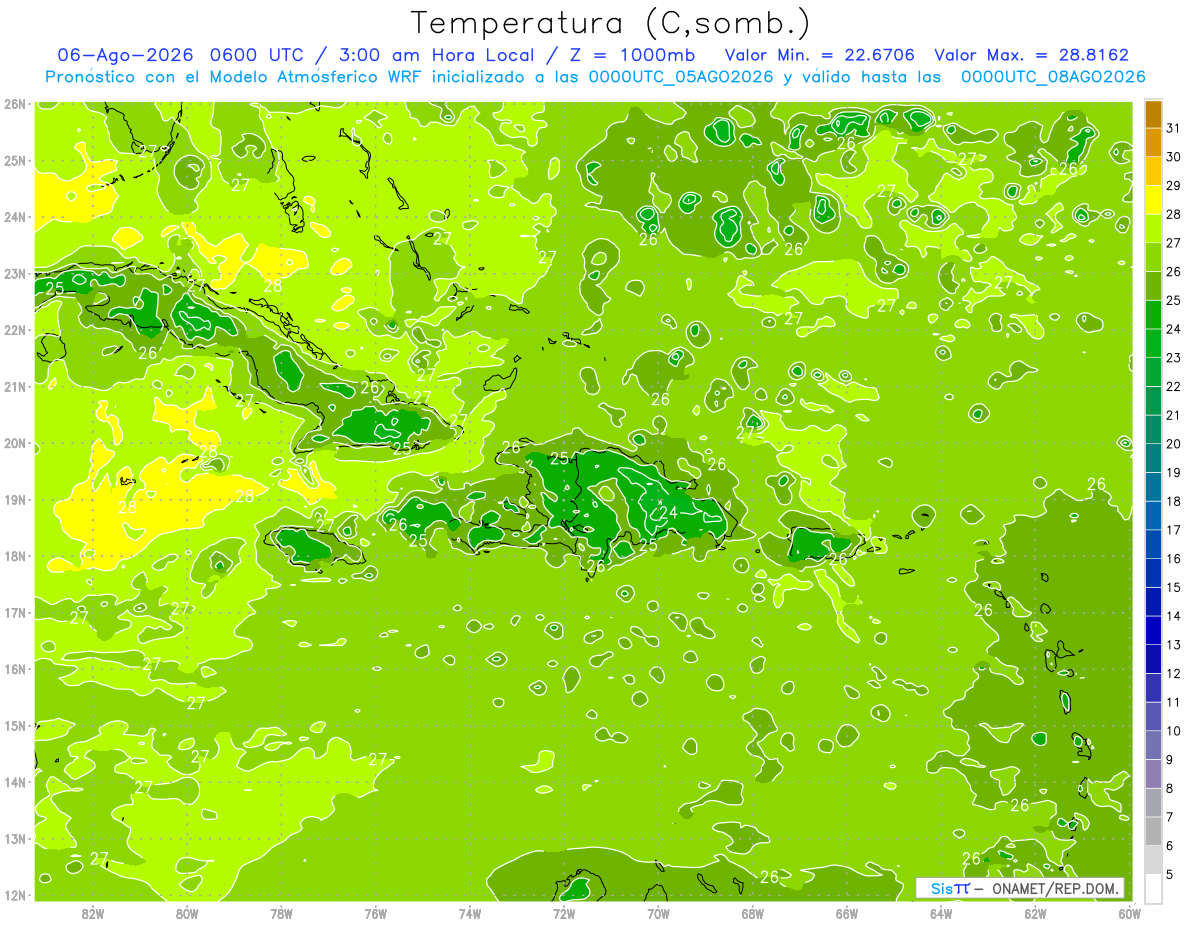
Task: Click the latitude axis label "20N"
Action: pos(15,443)
